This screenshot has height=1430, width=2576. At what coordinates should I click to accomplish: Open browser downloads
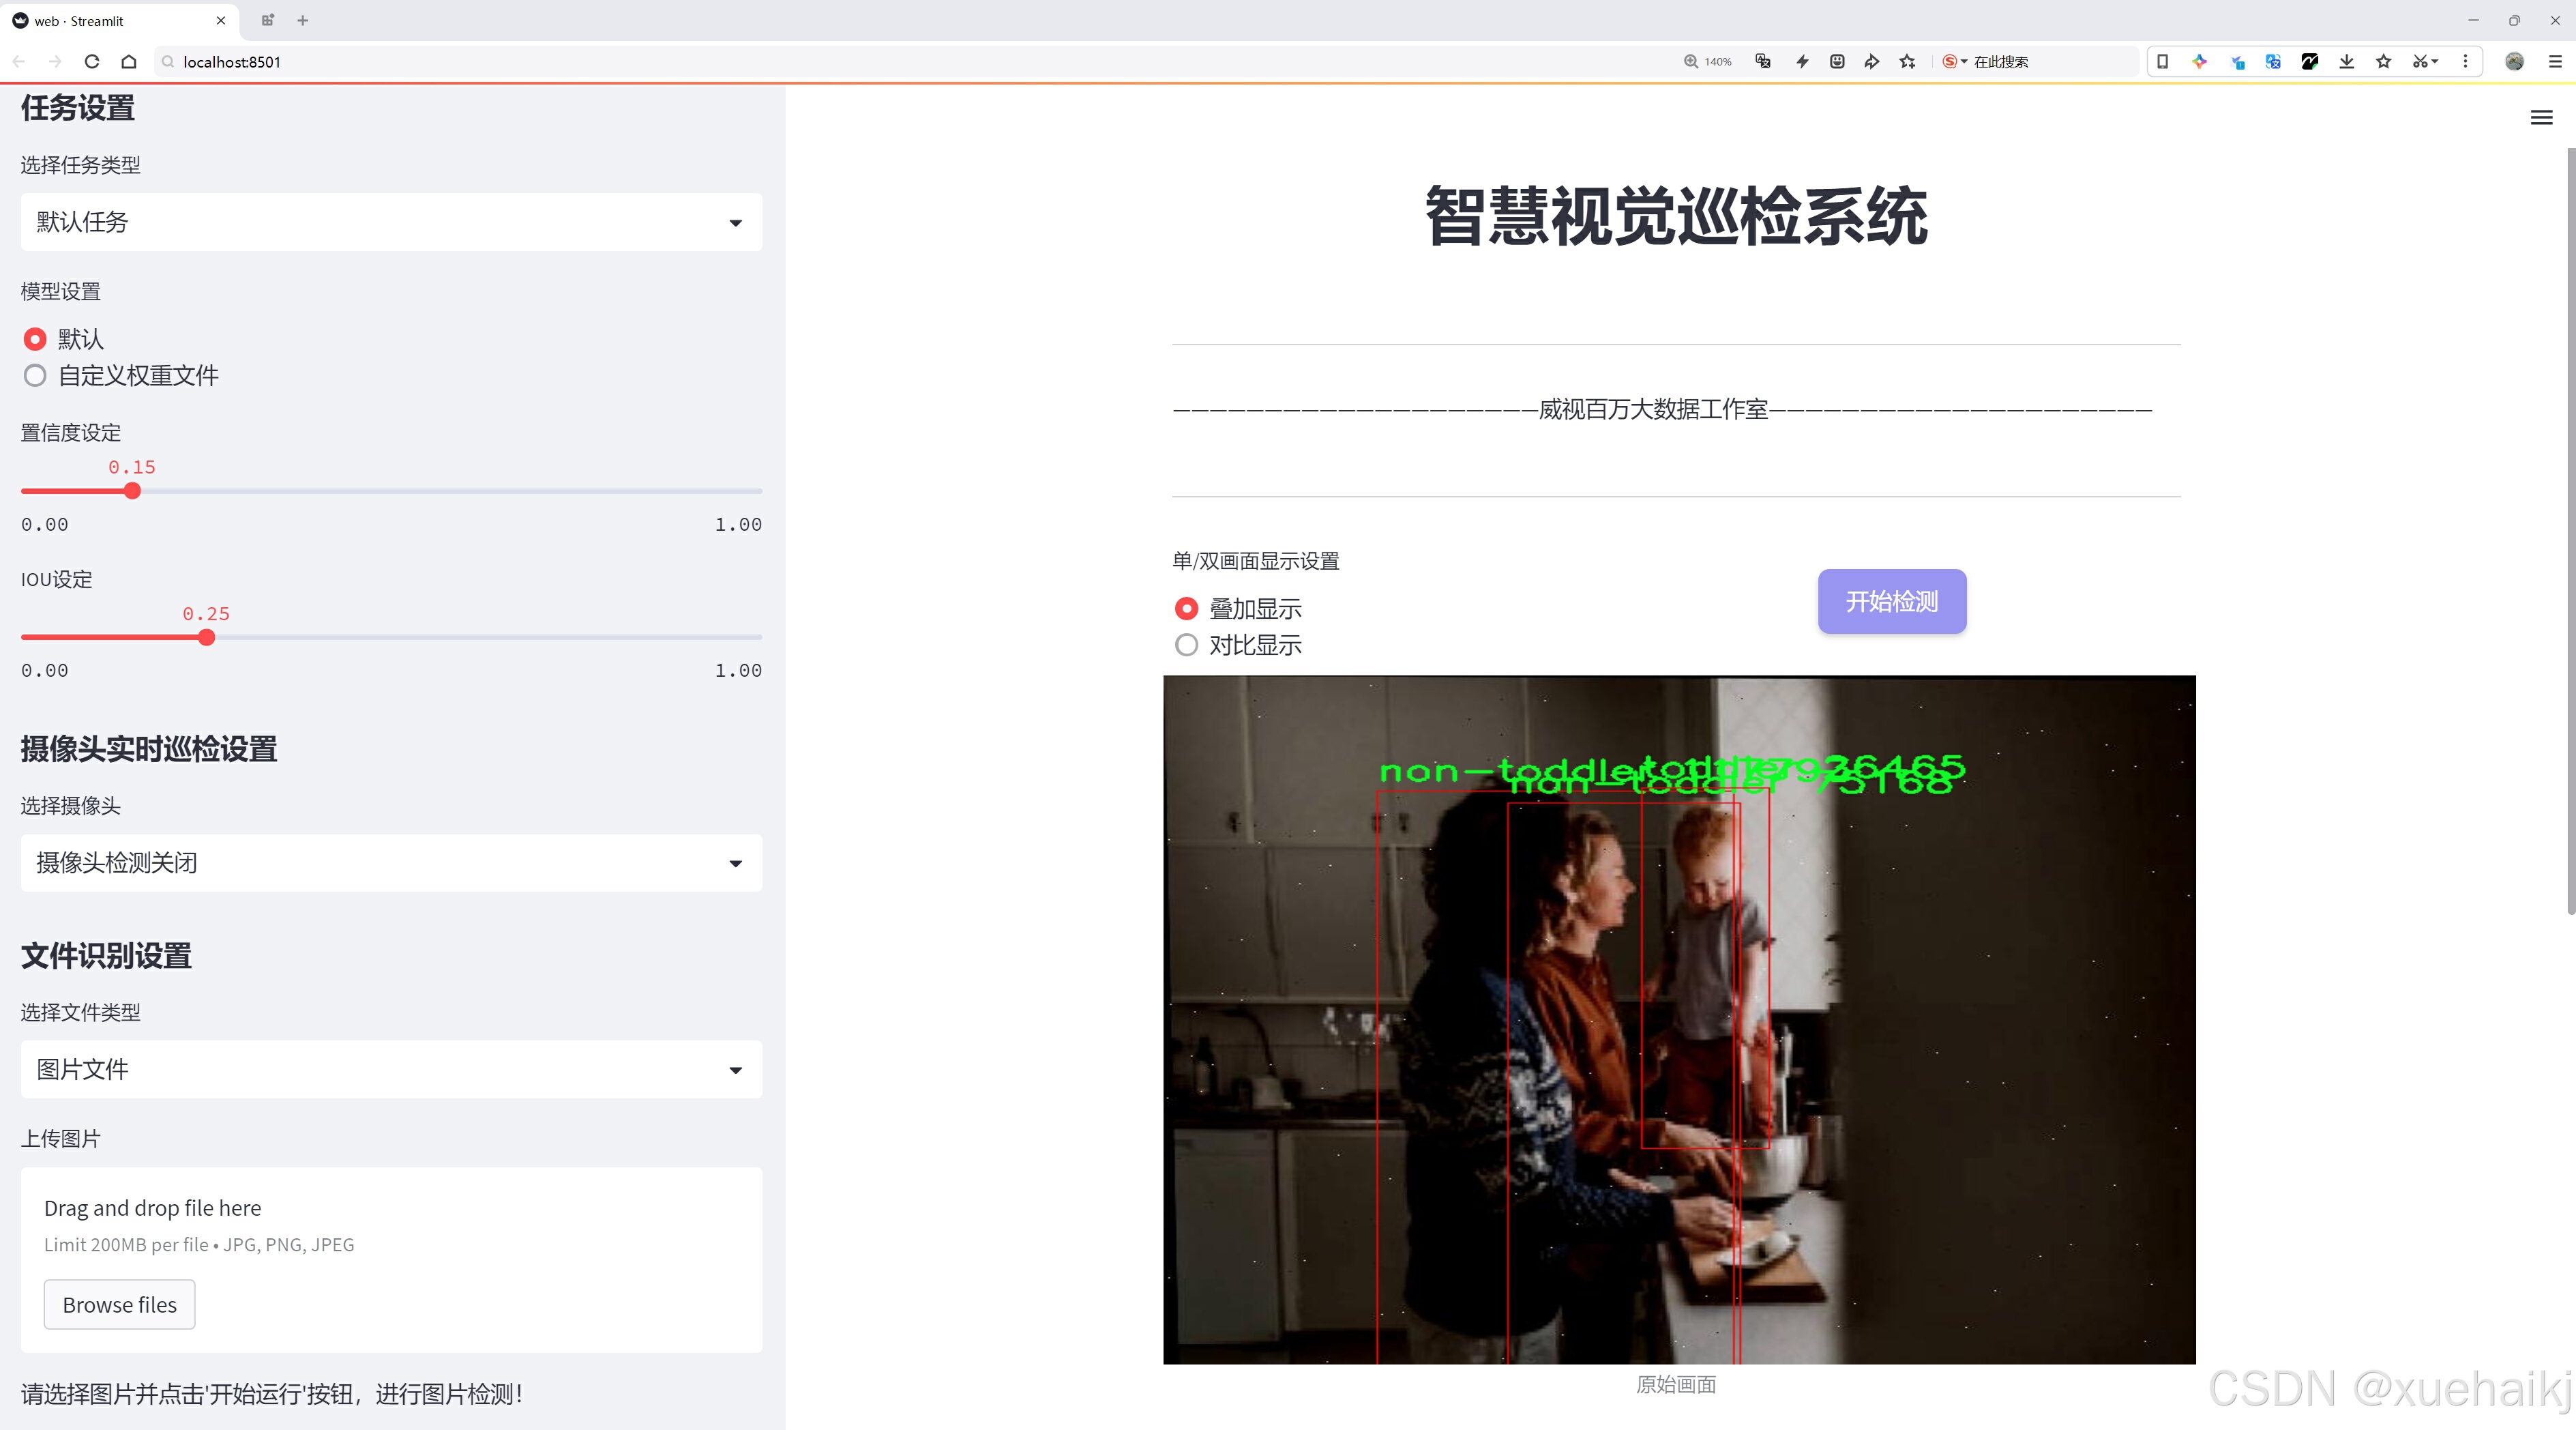(x=2347, y=62)
